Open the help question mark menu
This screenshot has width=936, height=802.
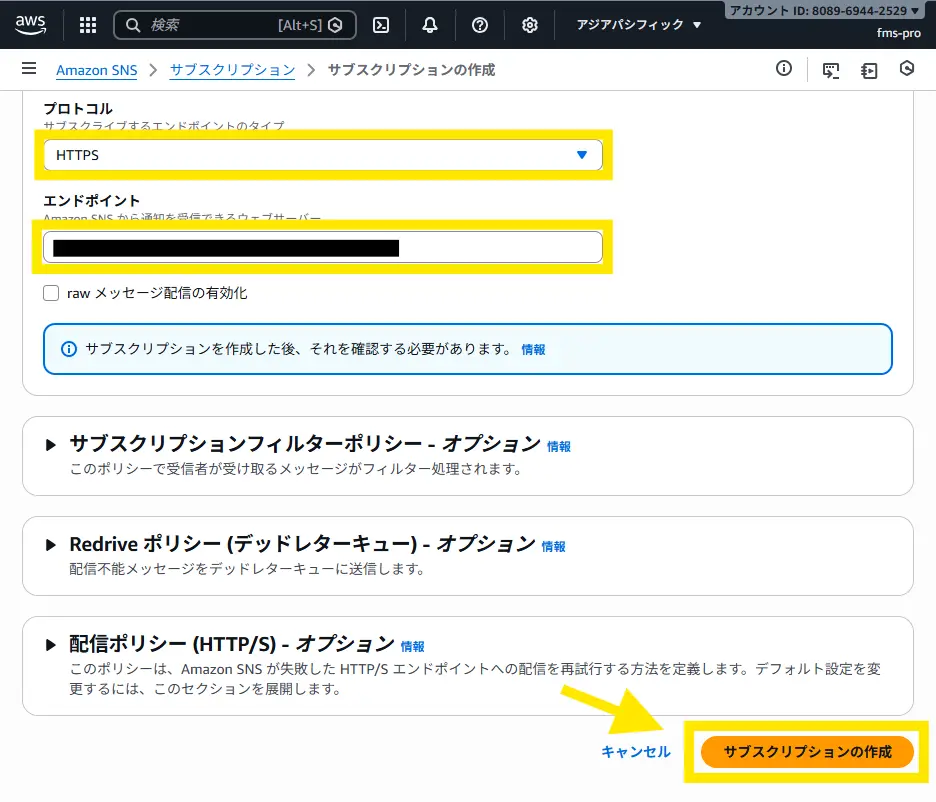(480, 25)
